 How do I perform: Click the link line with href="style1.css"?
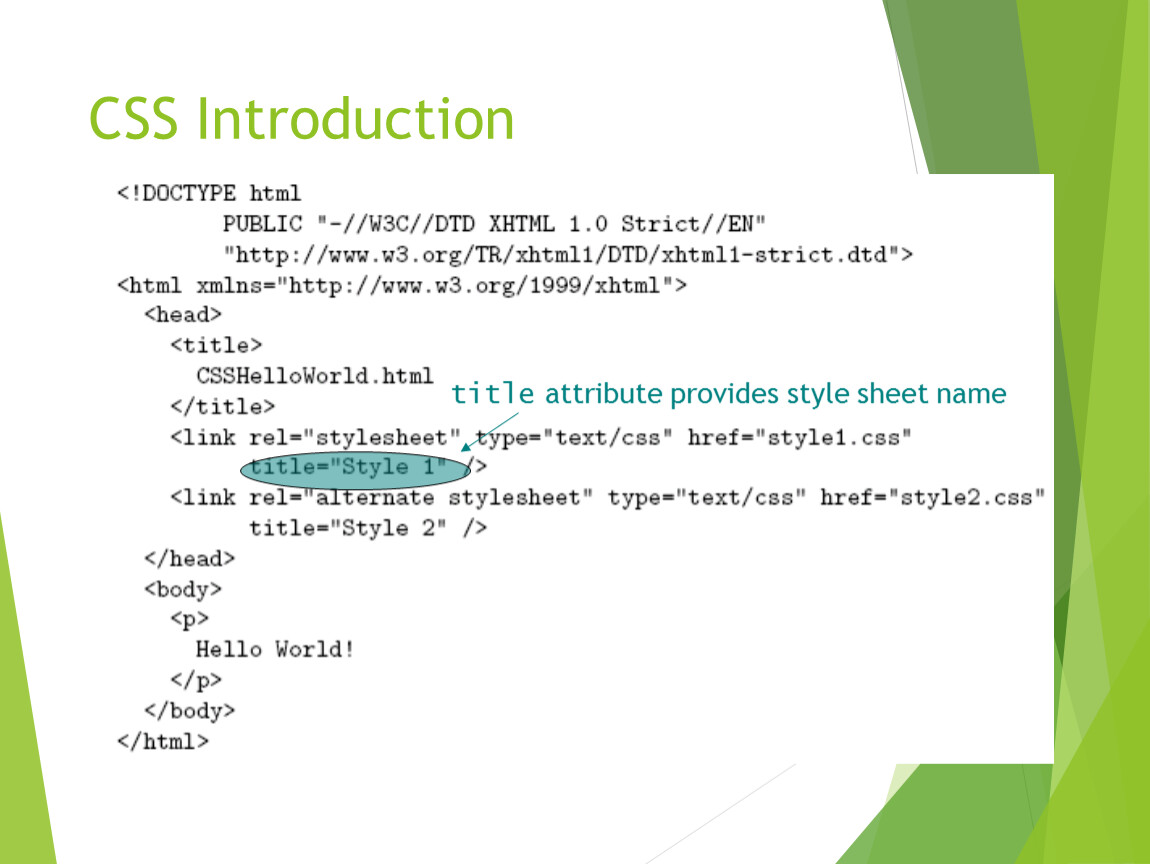coord(541,438)
